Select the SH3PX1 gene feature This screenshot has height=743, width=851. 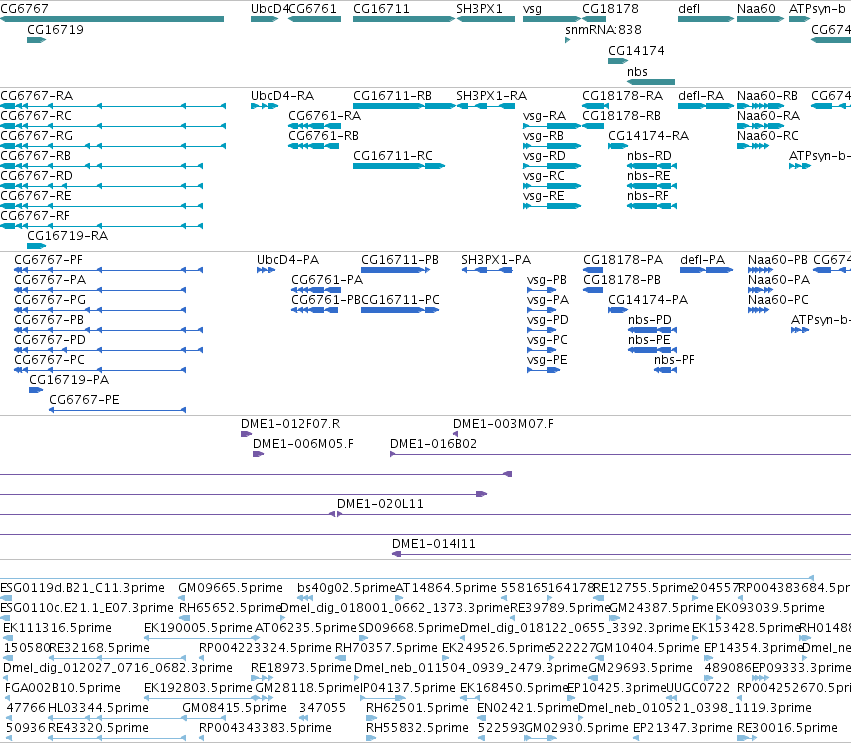pos(486,19)
